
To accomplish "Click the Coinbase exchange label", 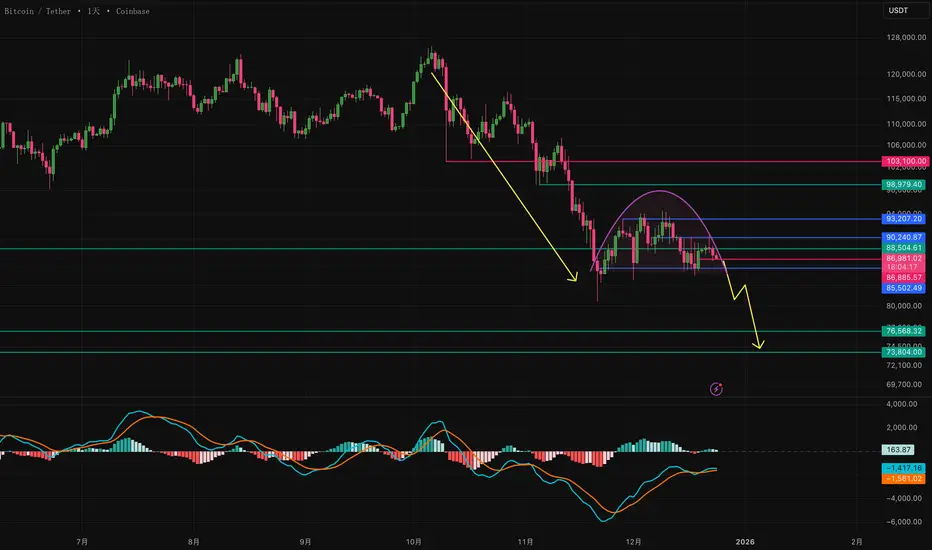I will (x=133, y=11).
